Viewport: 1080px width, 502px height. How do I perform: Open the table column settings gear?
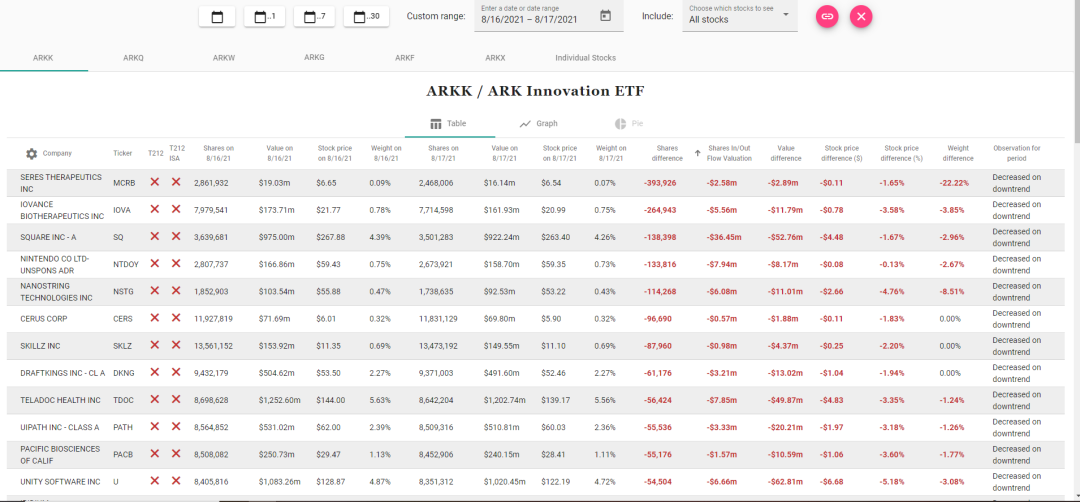[x=31, y=154]
